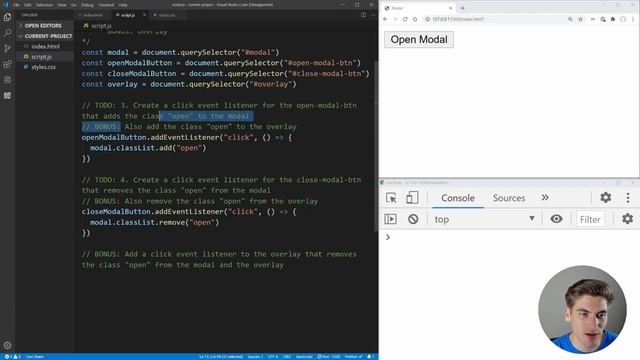Image resolution: width=640 pixels, height=360 pixels.
Task: Reload the page in the browser
Action: [405, 19]
